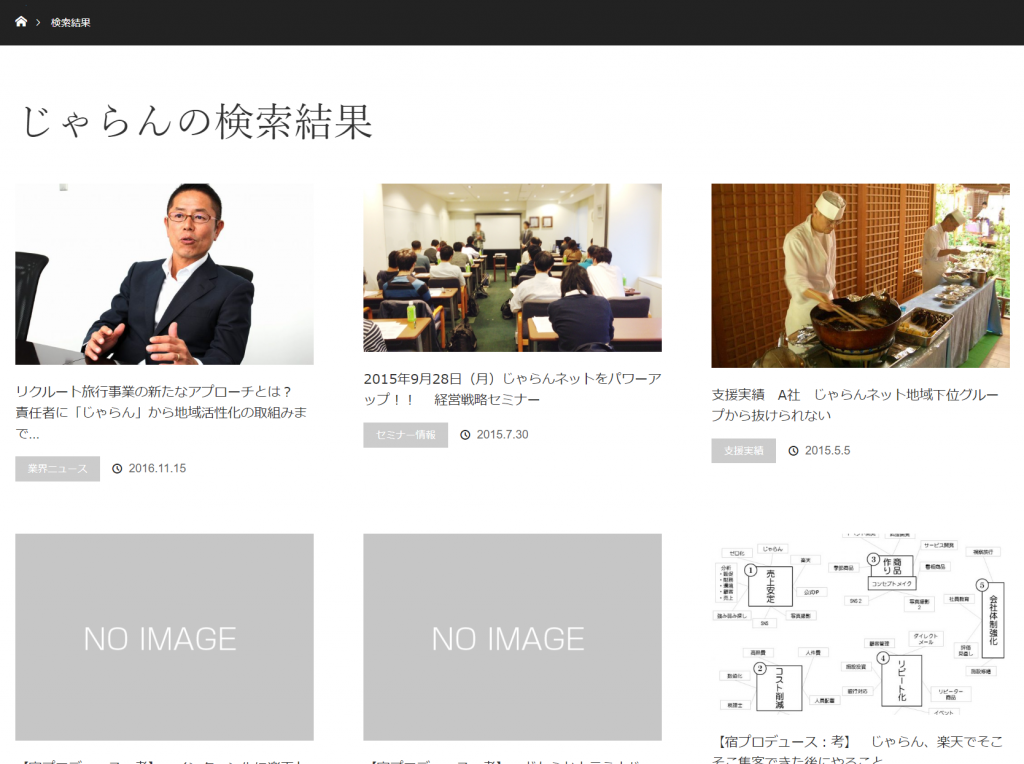Click the clock icon beside 2015.5.5

click(x=793, y=451)
